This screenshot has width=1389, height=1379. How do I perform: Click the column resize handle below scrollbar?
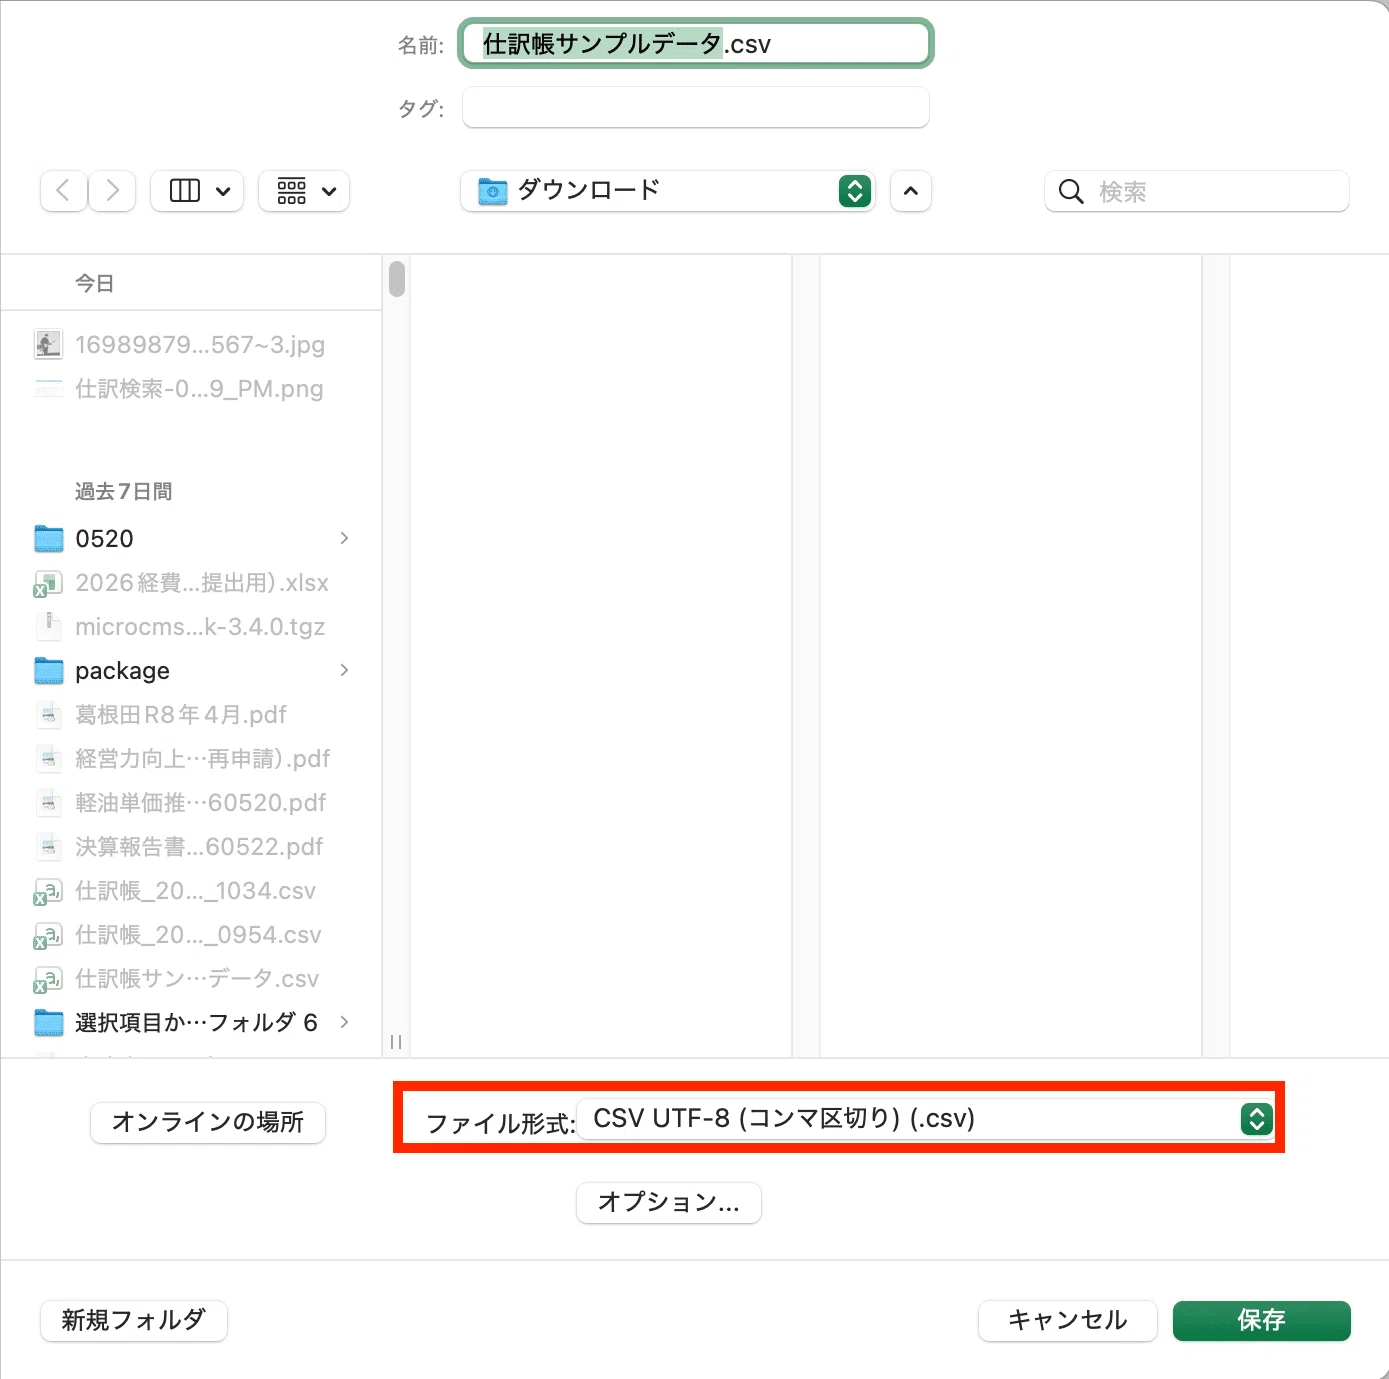point(396,1042)
